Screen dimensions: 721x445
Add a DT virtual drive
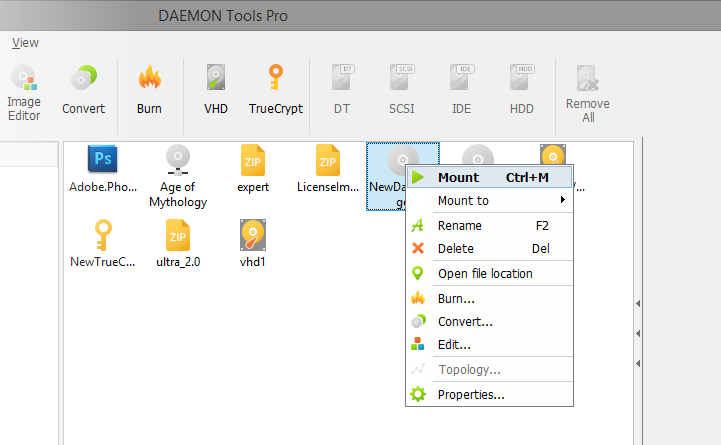[343, 92]
